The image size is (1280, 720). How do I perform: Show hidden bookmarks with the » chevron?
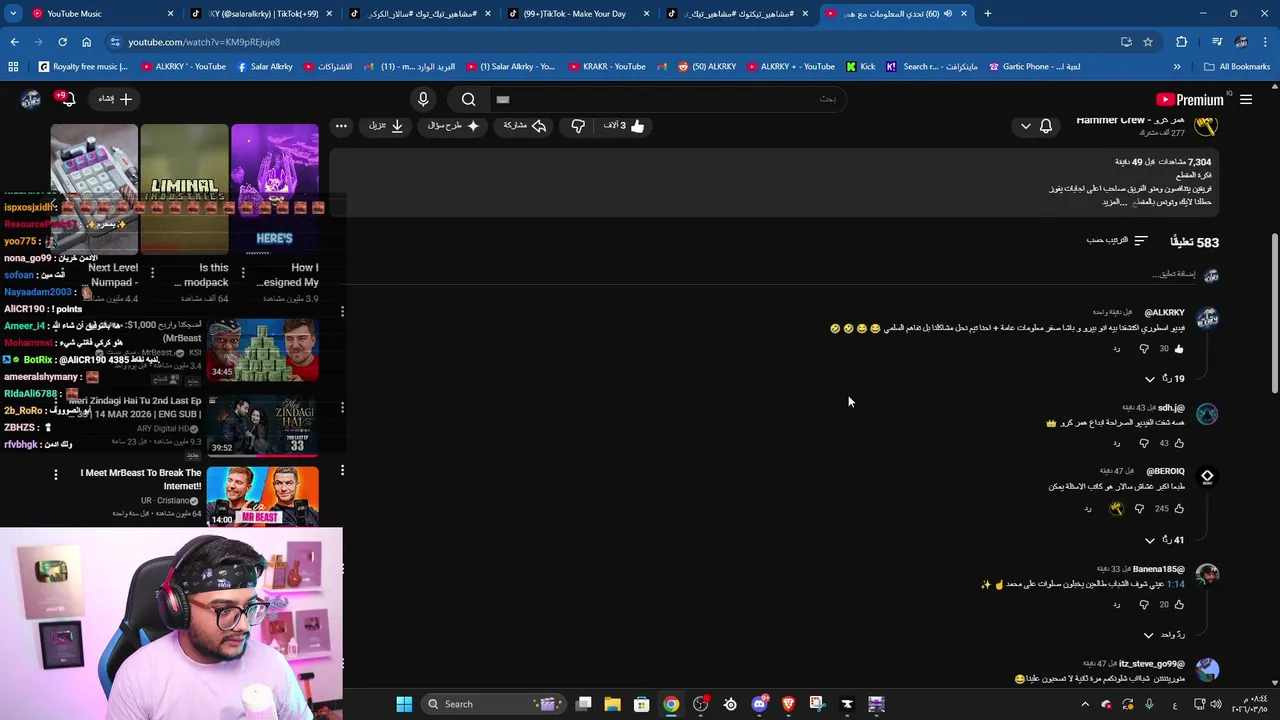[x=1177, y=67]
